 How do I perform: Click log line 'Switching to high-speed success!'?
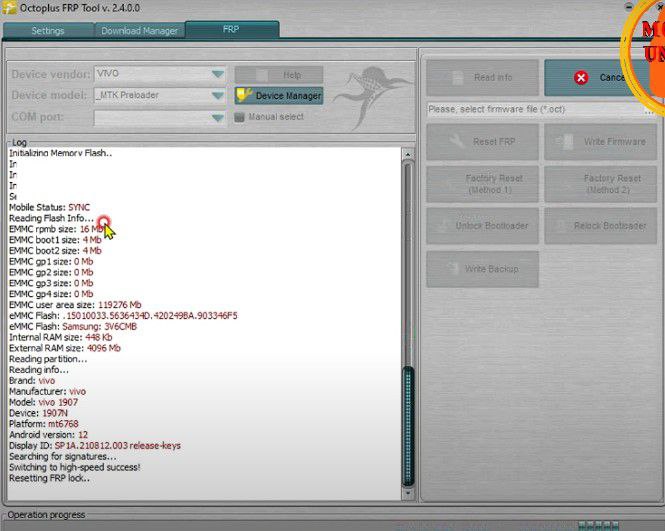pyautogui.click(x=75, y=467)
